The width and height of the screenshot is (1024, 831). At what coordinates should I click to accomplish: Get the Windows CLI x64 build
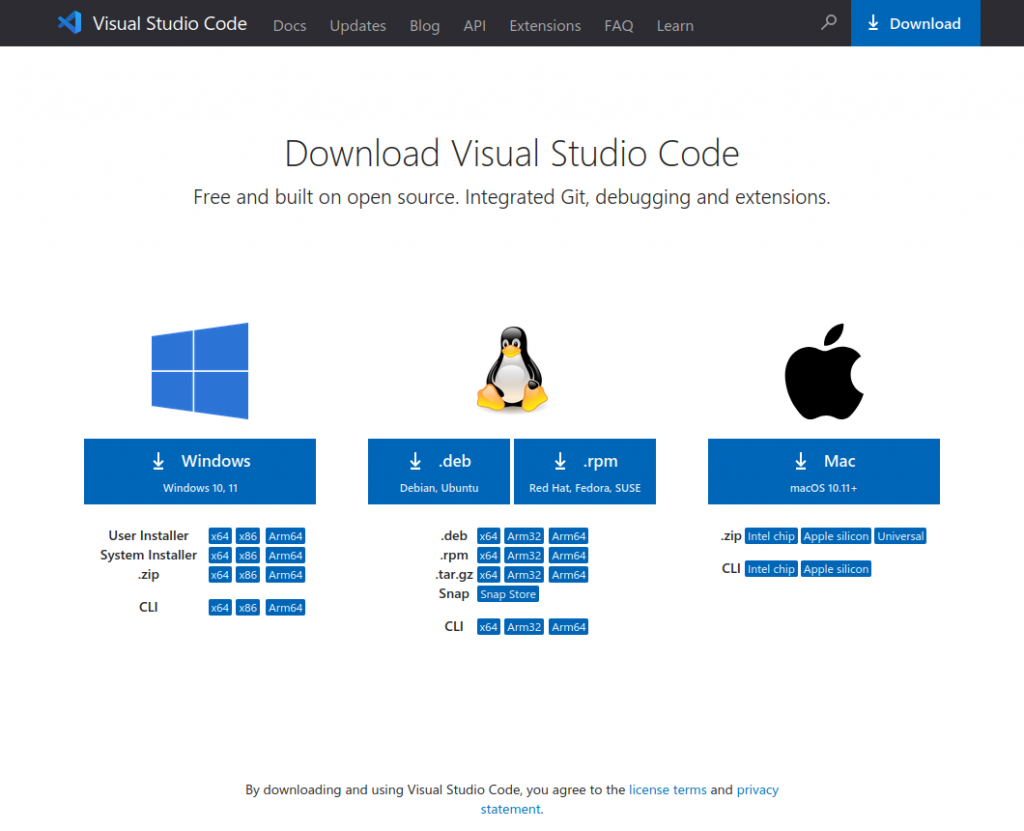[220, 608]
